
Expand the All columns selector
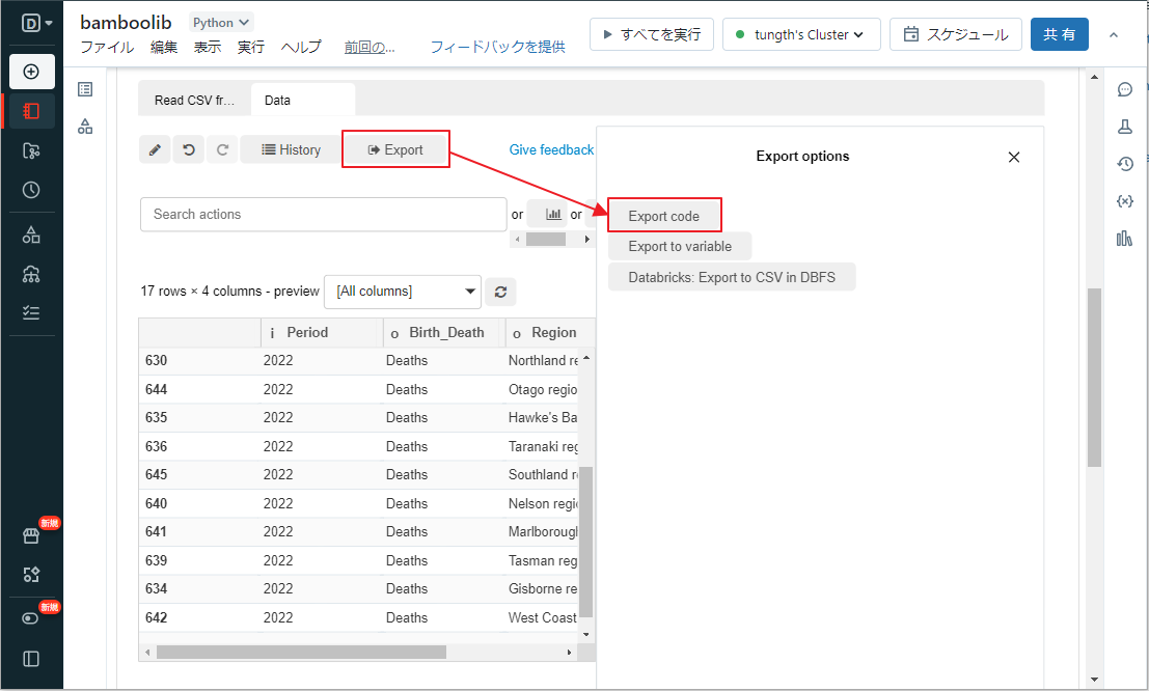tap(402, 292)
